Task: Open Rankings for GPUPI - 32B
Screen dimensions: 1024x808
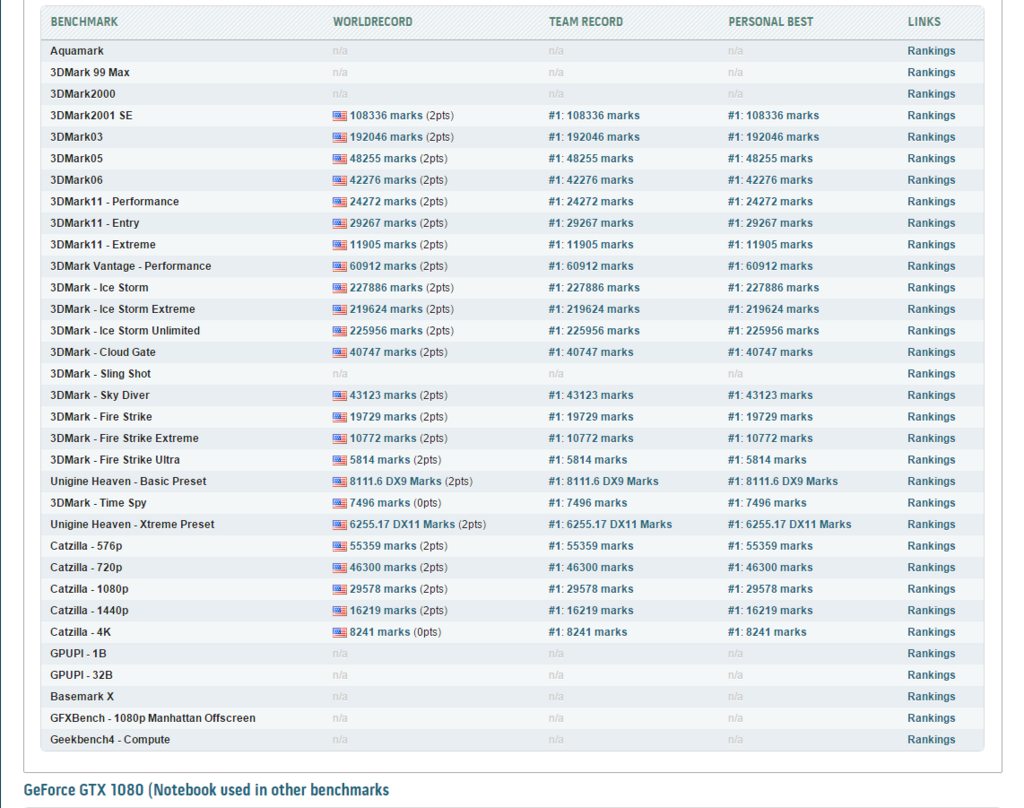Action: [x=931, y=675]
